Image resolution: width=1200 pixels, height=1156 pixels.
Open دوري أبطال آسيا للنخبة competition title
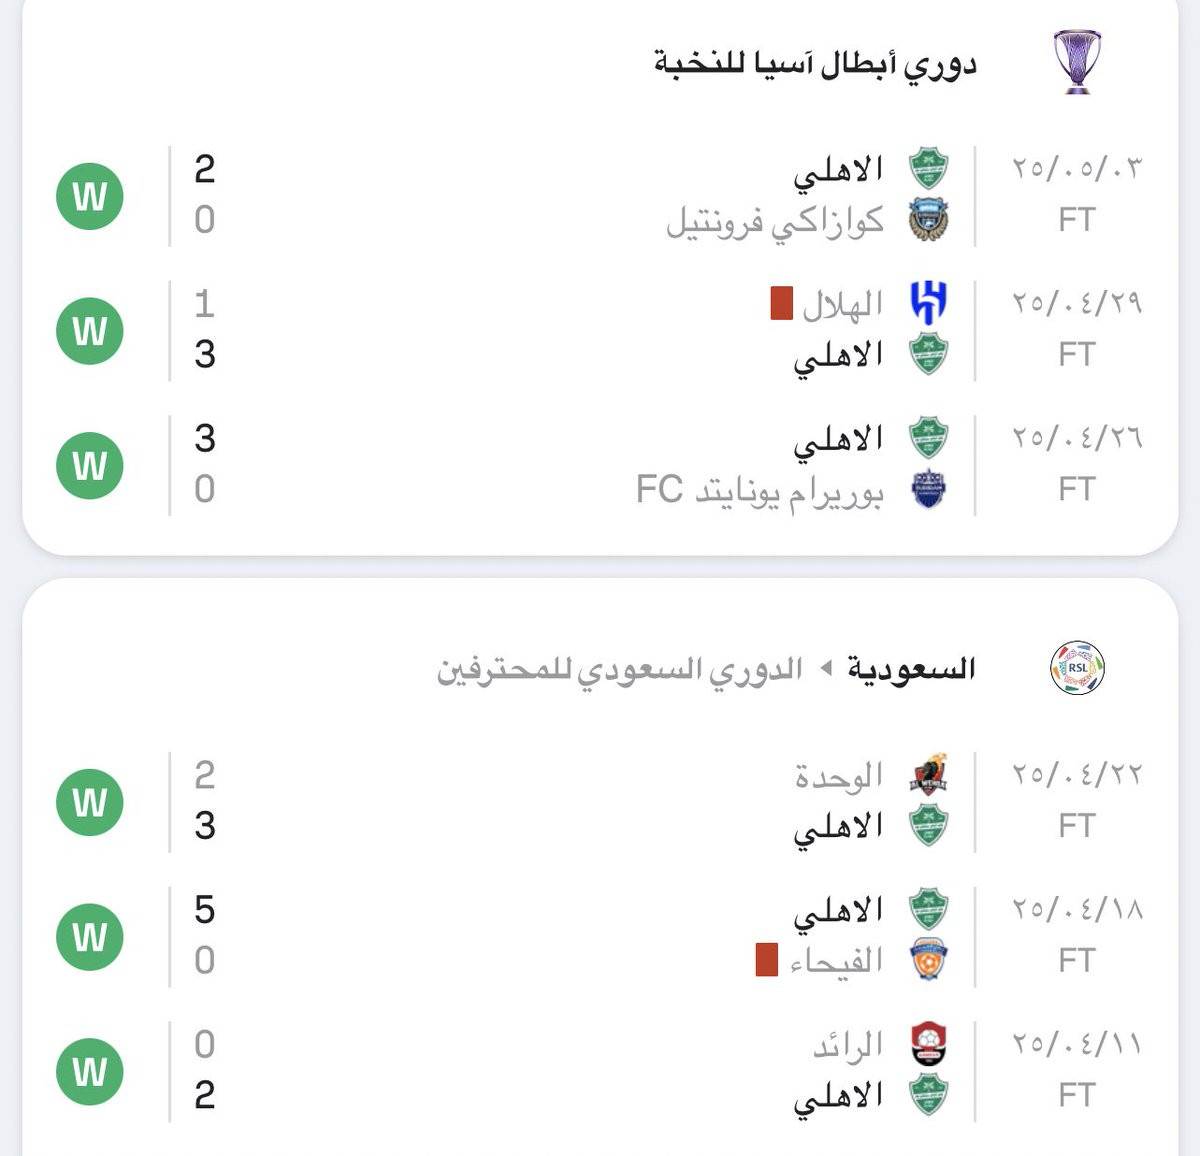pos(815,65)
